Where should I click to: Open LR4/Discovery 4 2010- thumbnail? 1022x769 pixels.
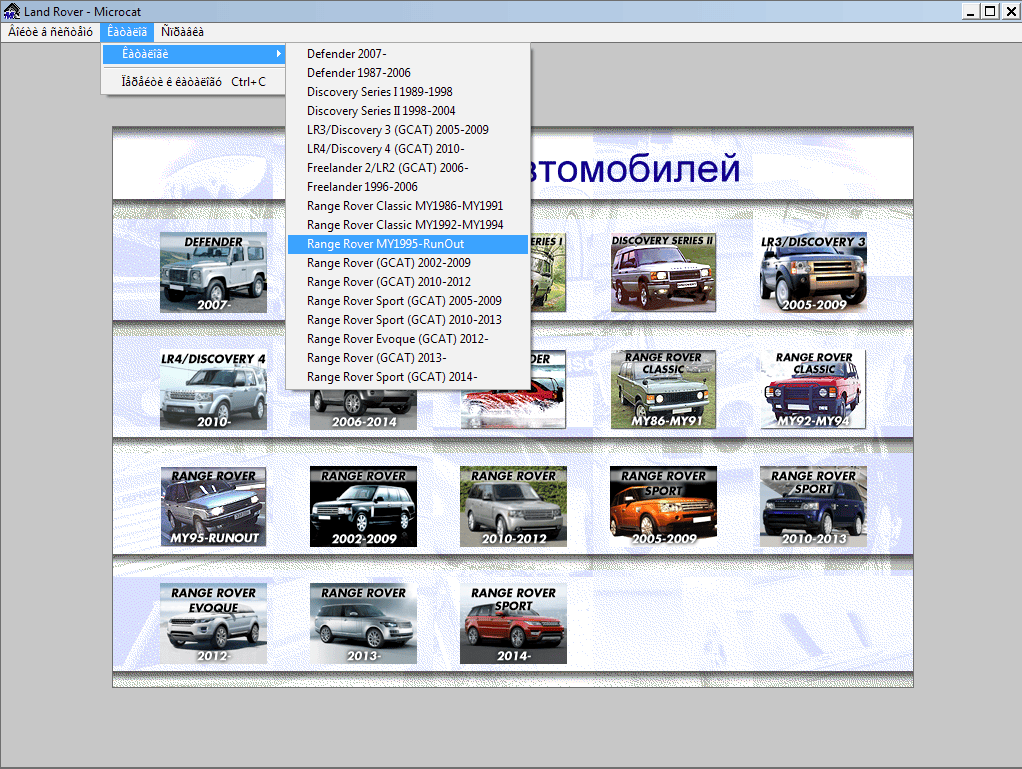pos(213,390)
